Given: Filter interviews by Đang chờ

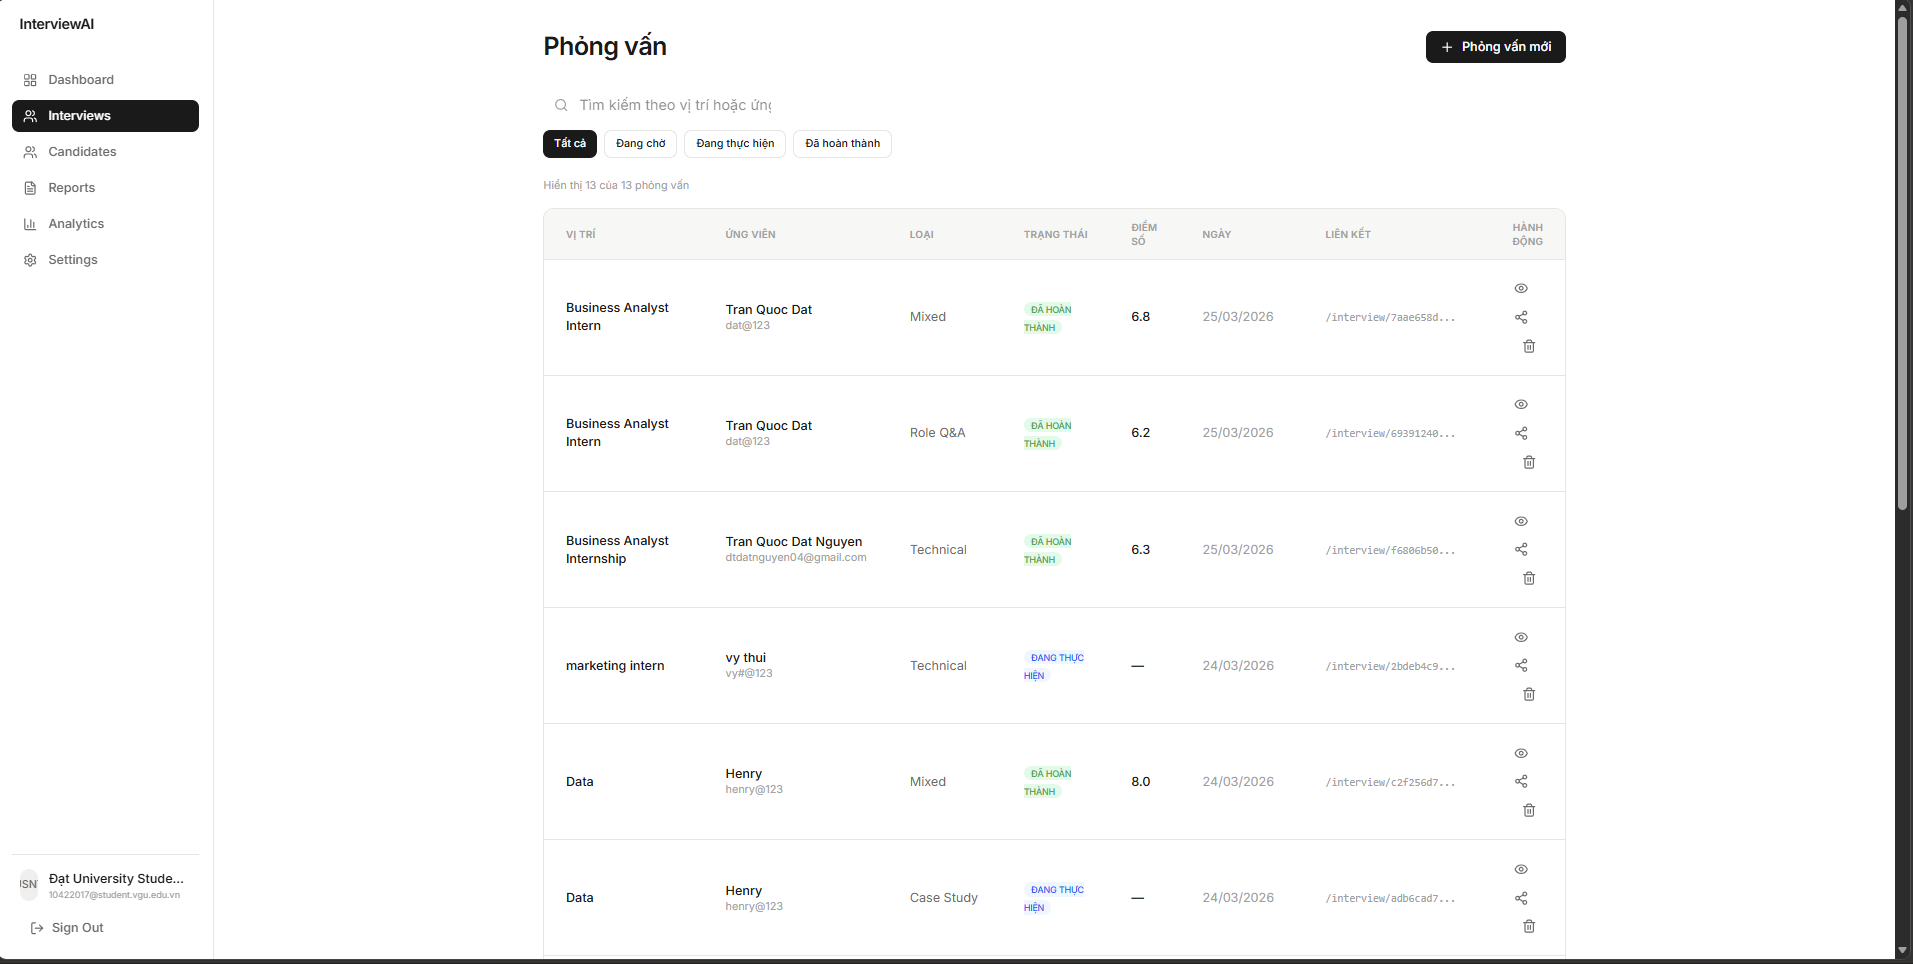Looking at the screenshot, I should coord(641,144).
